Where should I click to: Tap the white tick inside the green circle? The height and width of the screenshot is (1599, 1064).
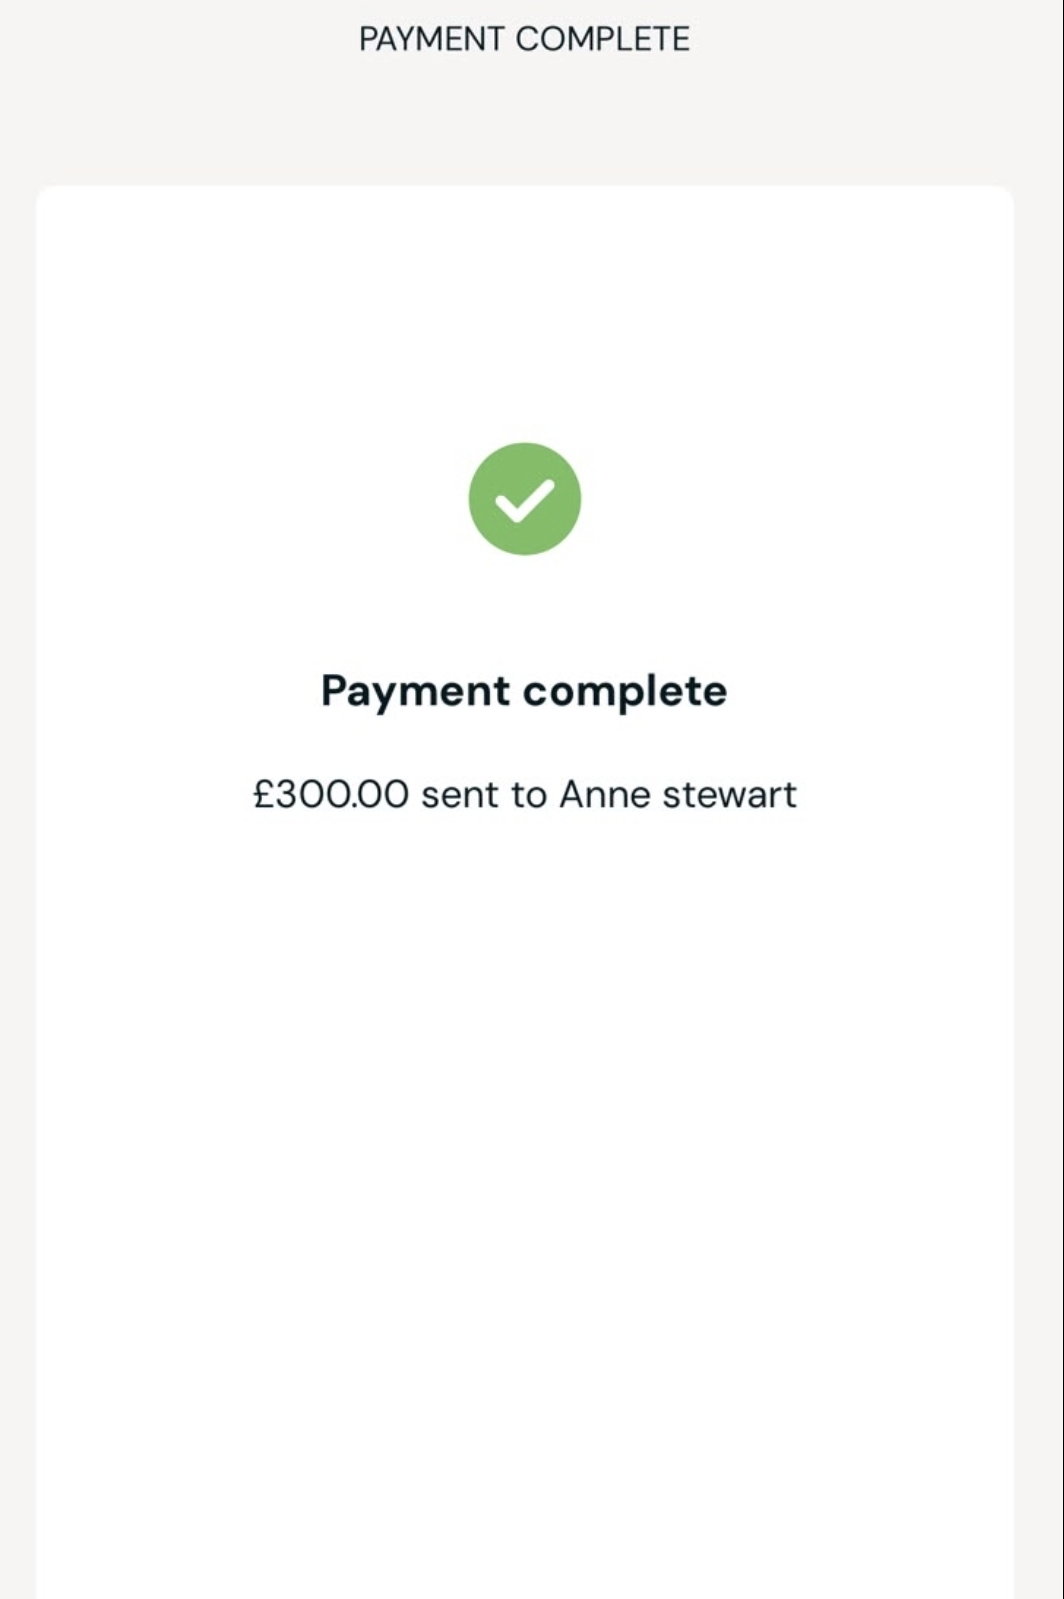pyautogui.click(x=525, y=500)
